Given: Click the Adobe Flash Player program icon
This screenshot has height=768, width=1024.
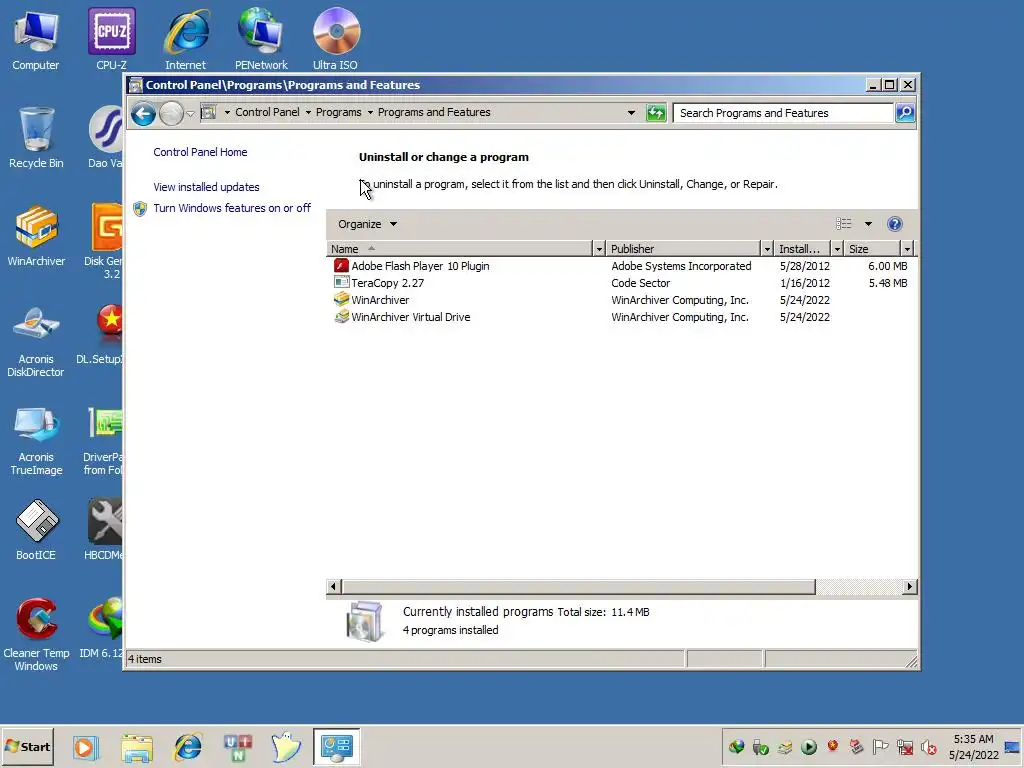Looking at the screenshot, I should [341, 266].
